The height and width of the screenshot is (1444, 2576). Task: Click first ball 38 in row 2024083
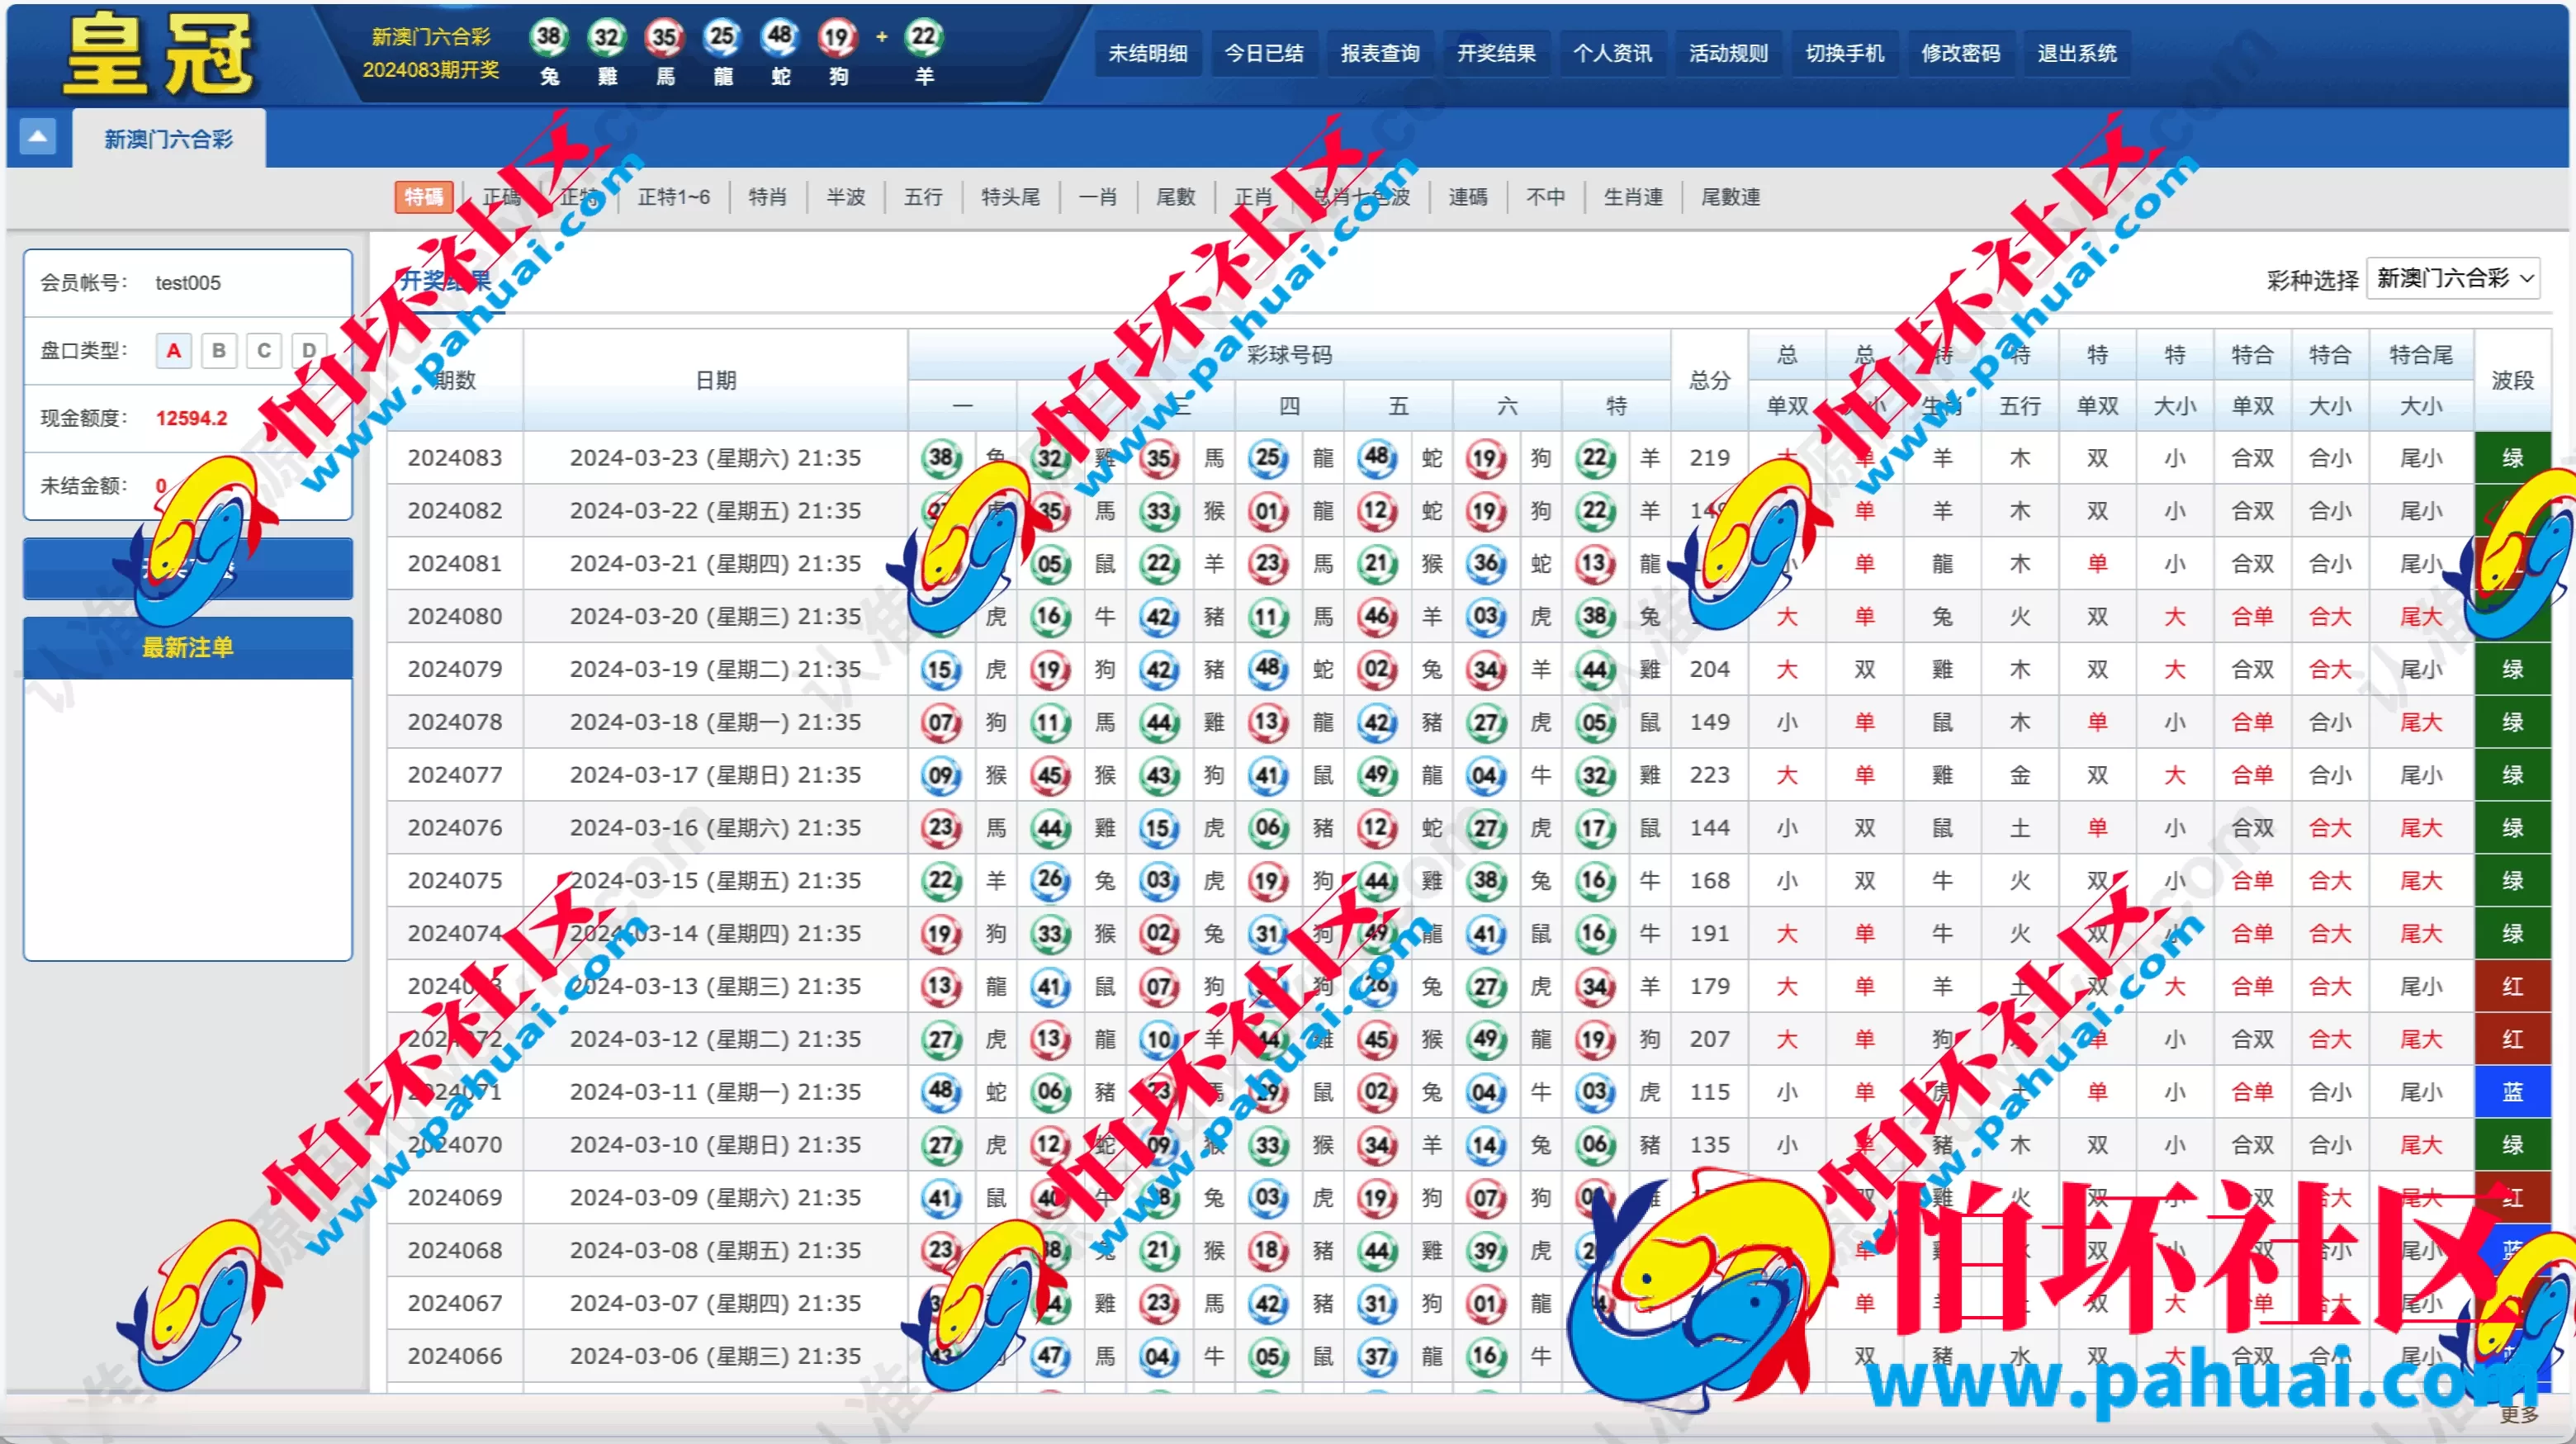941,458
